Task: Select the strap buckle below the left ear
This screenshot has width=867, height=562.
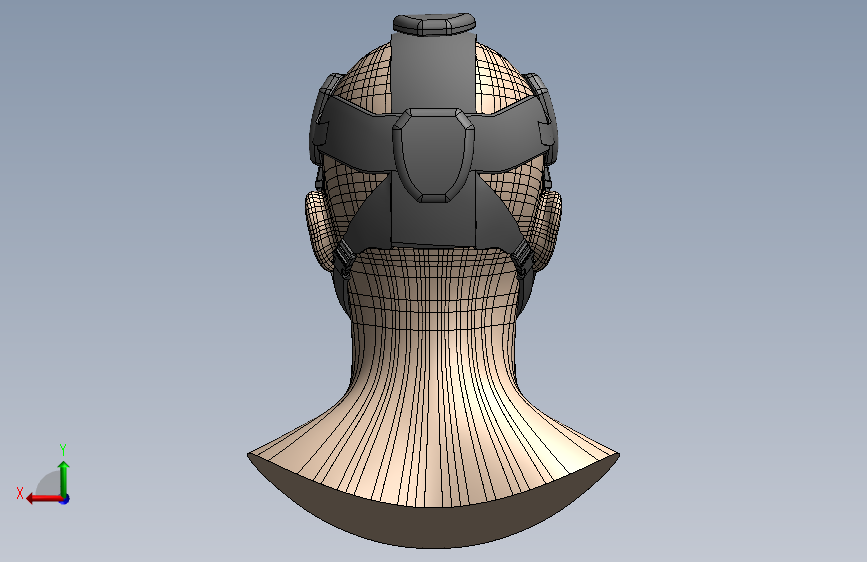Action: 344,257
